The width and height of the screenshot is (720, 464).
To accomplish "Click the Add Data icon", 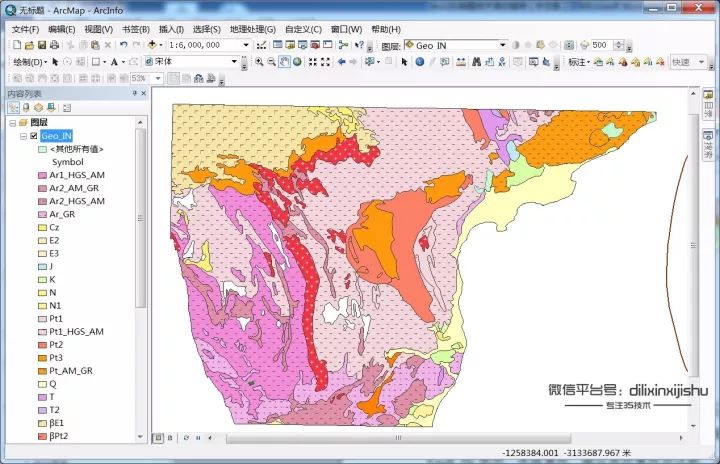I will [x=152, y=45].
